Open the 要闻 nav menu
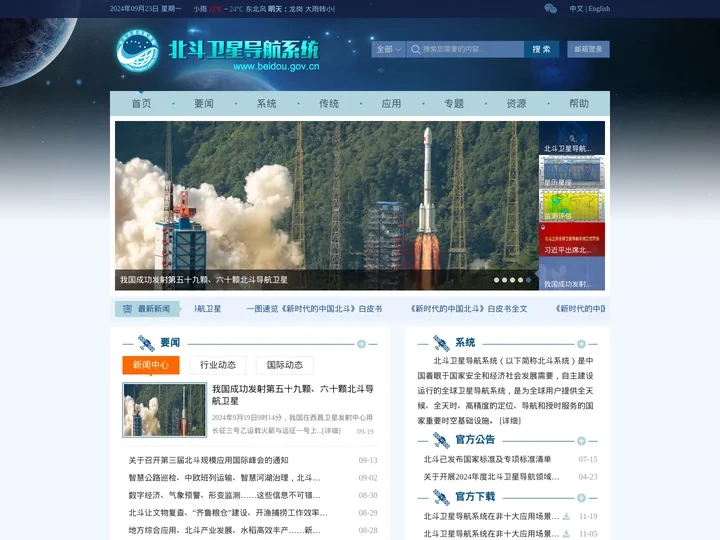This screenshot has height=540, width=720. pyautogui.click(x=204, y=104)
